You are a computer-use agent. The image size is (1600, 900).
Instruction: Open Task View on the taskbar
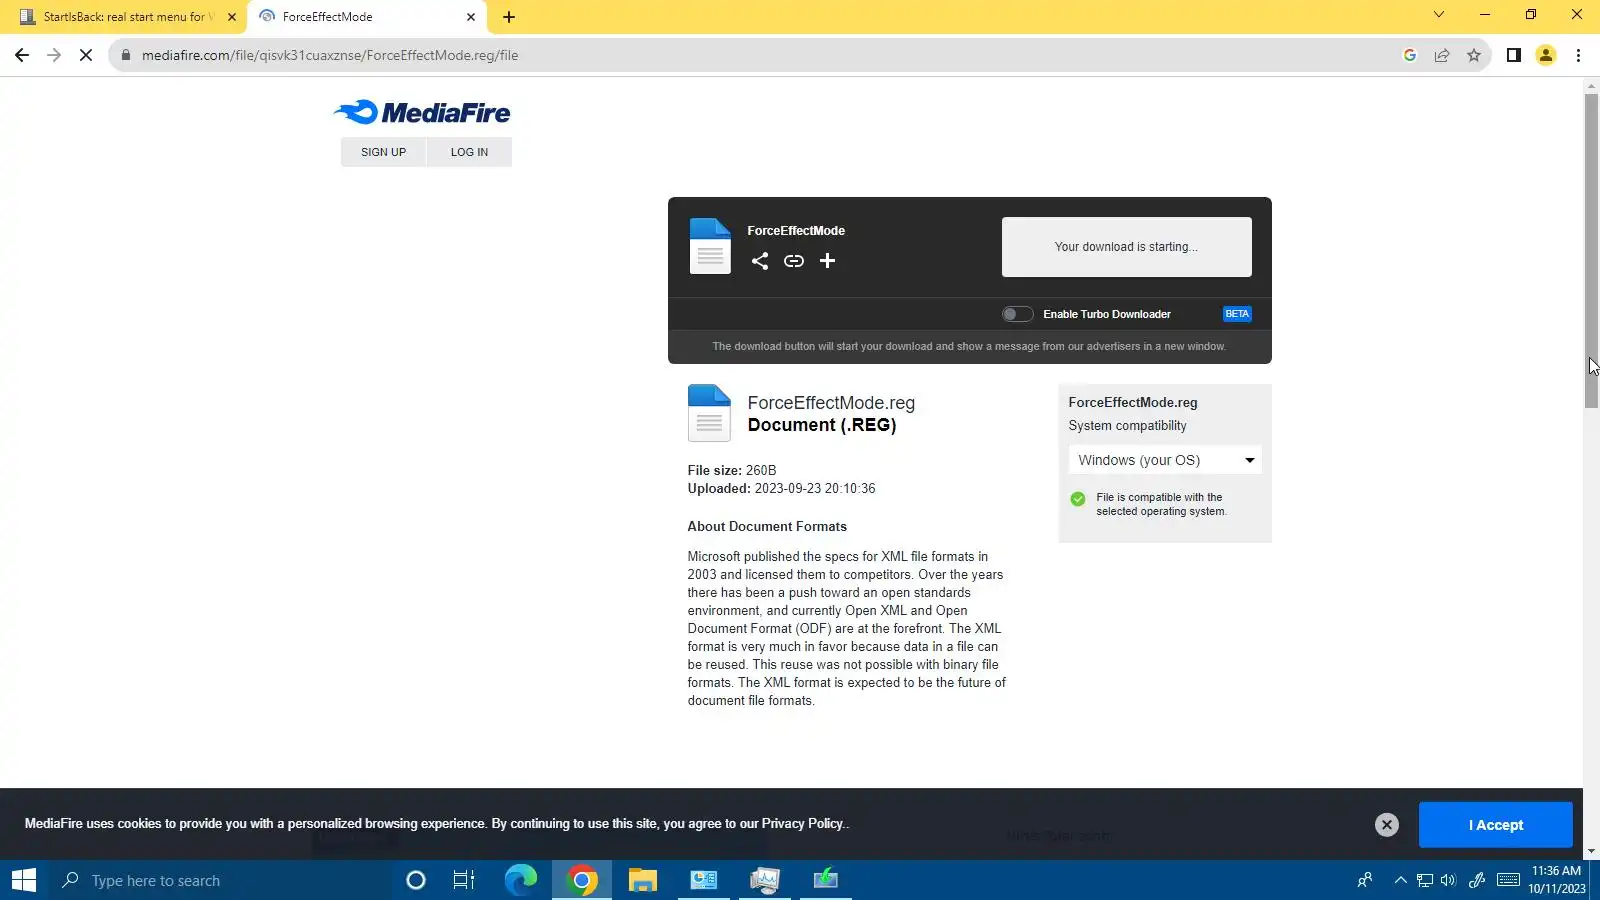[464, 880]
